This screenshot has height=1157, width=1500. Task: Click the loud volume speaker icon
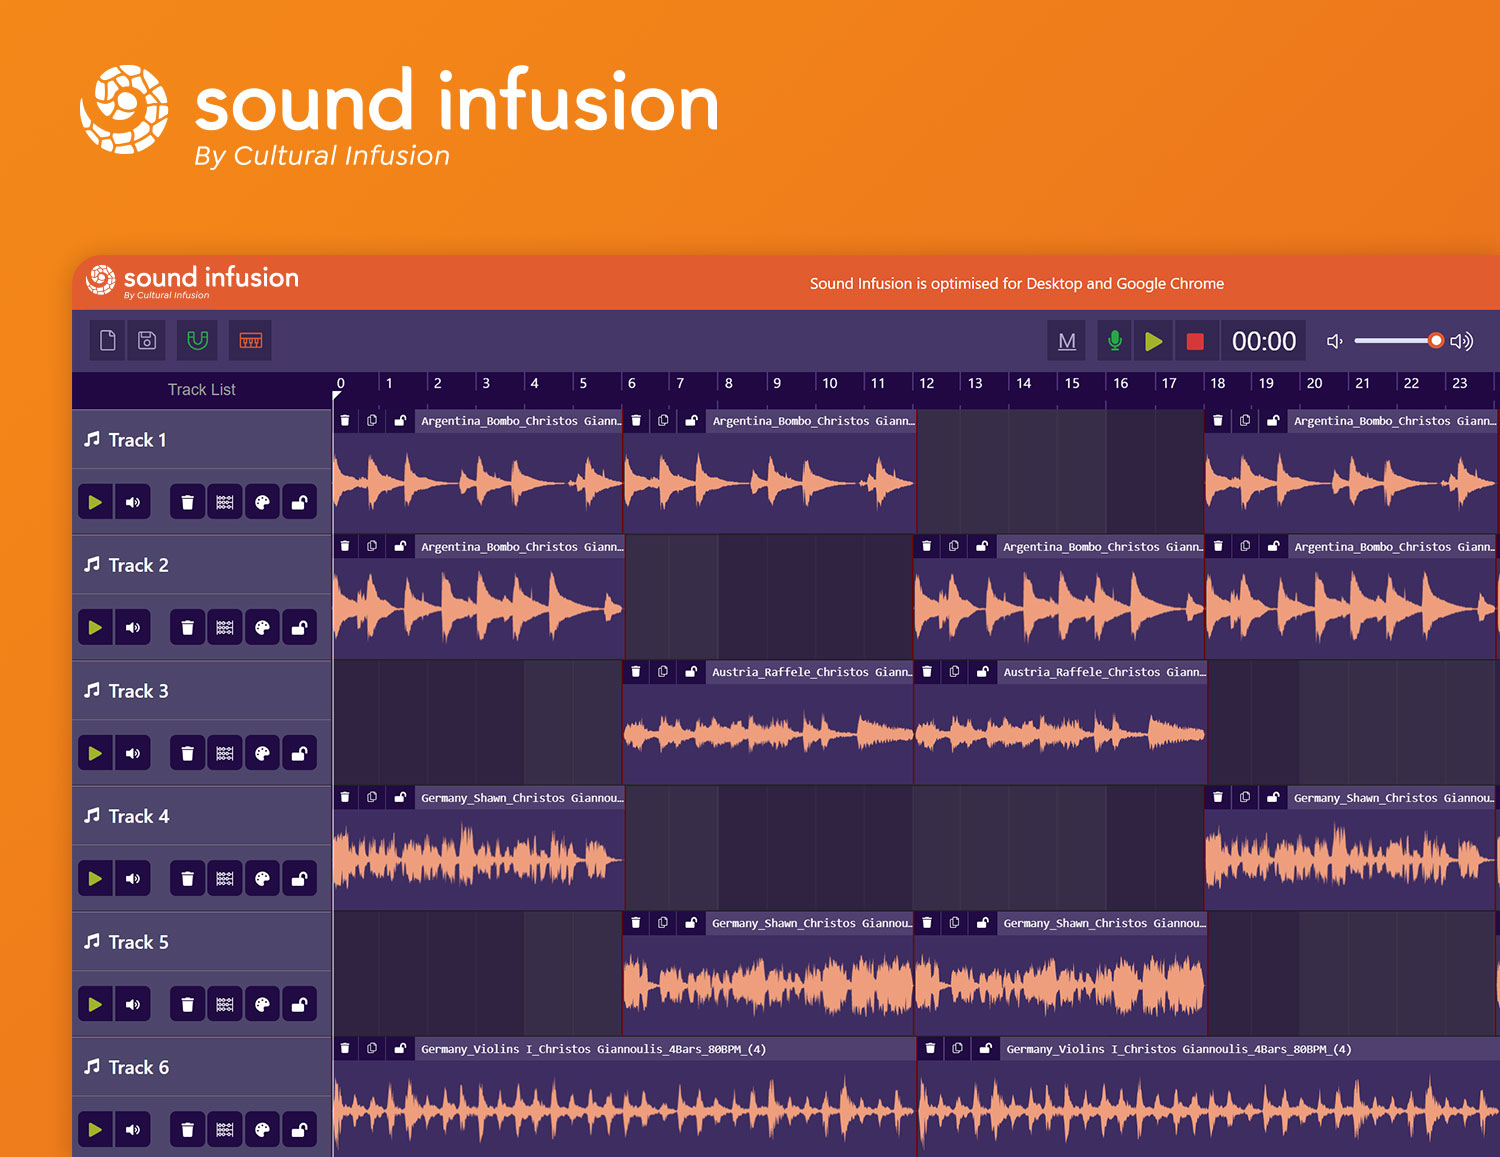[1462, 341]
